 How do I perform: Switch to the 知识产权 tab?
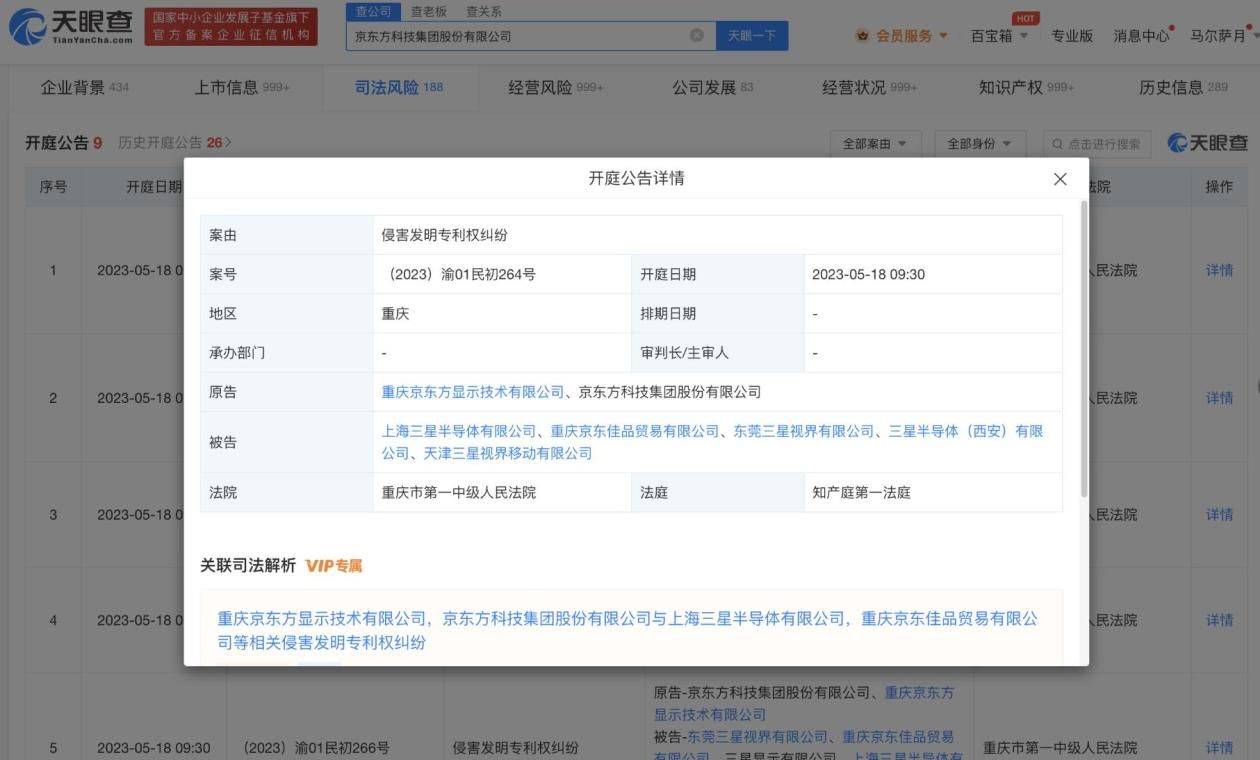1025,88
